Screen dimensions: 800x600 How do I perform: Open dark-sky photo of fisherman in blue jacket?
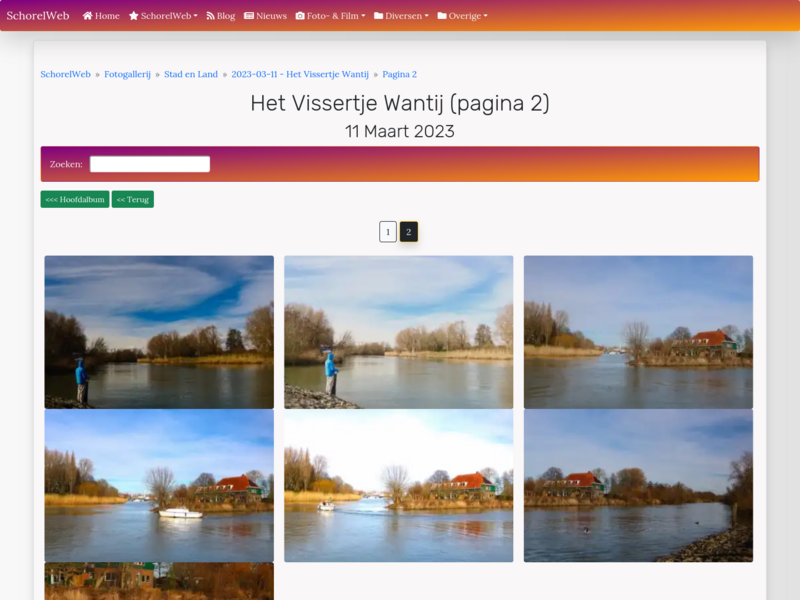coord(159,332)
